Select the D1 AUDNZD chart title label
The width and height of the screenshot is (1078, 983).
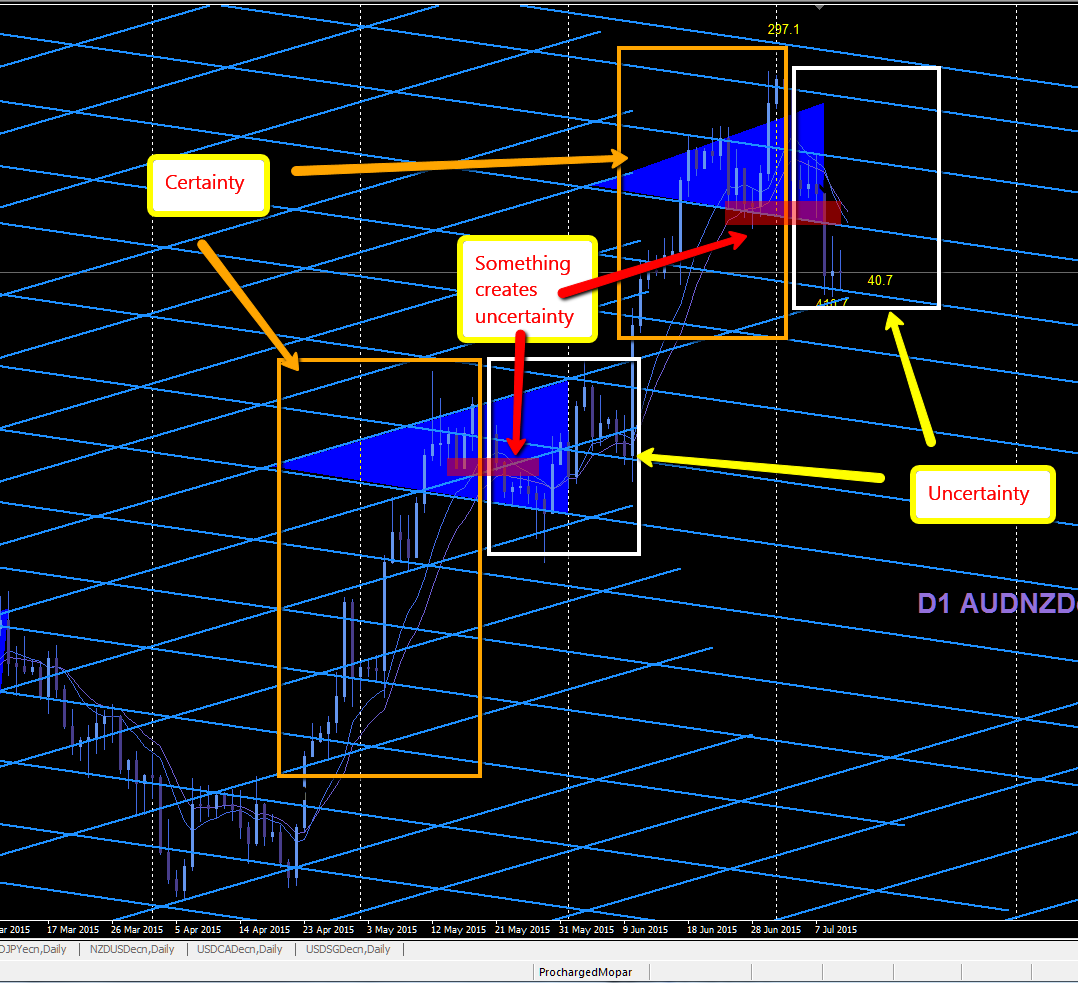click(998, 604)
